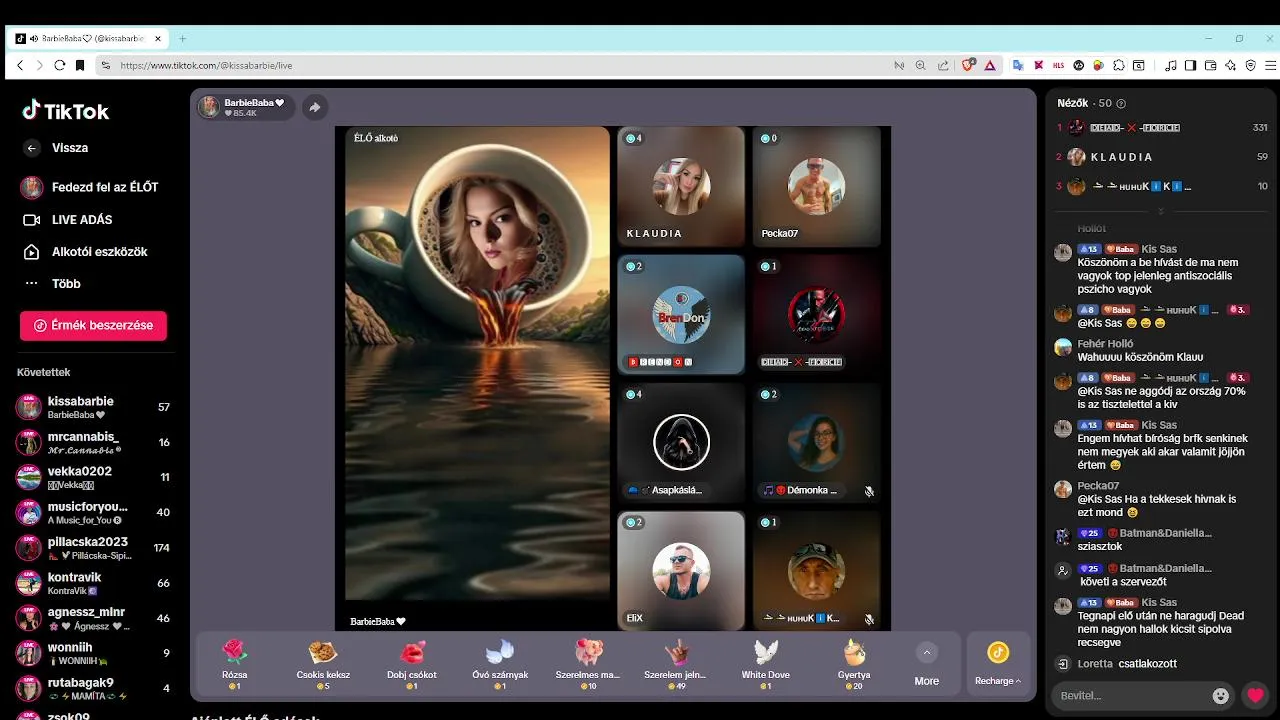Open Pecka07 commenter name in chat
This screenshot has height=720, width=1280.
1098,486
